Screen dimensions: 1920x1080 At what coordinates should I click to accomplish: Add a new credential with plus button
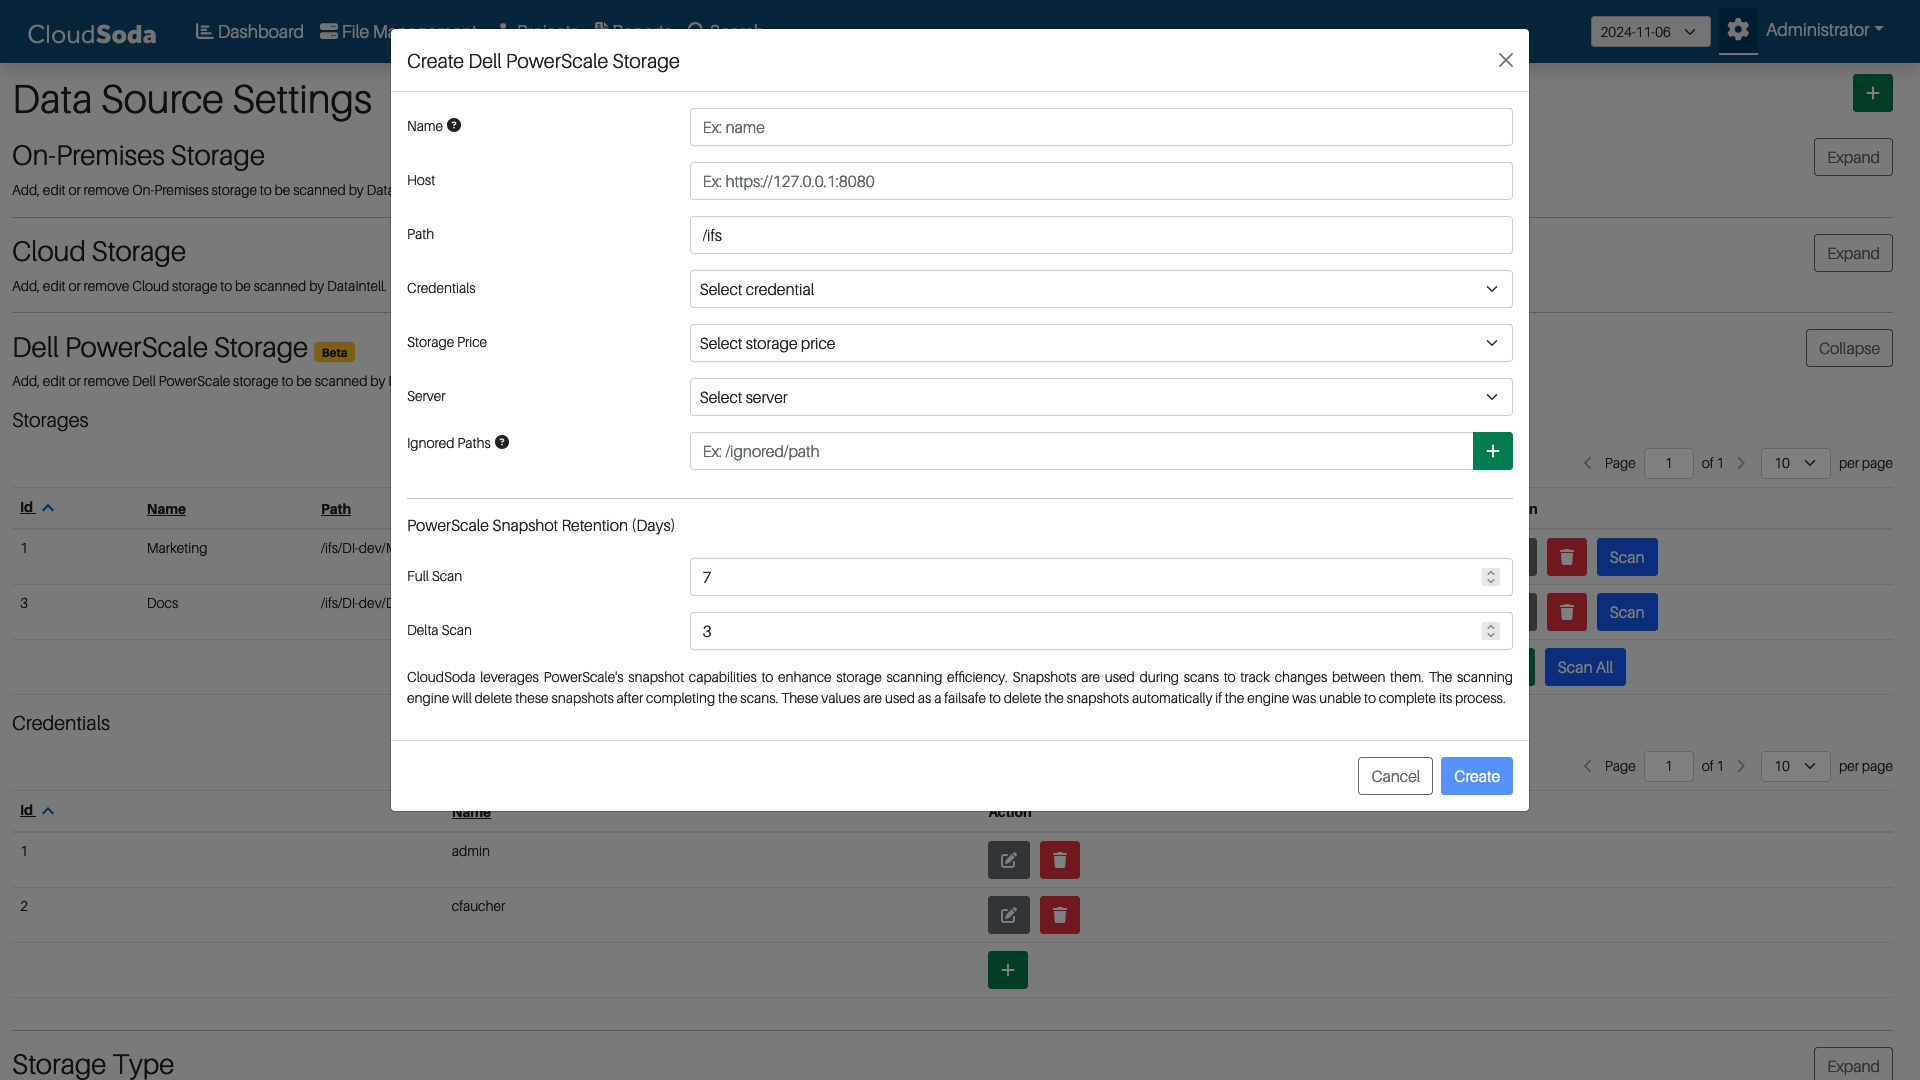coord(1007,970)
